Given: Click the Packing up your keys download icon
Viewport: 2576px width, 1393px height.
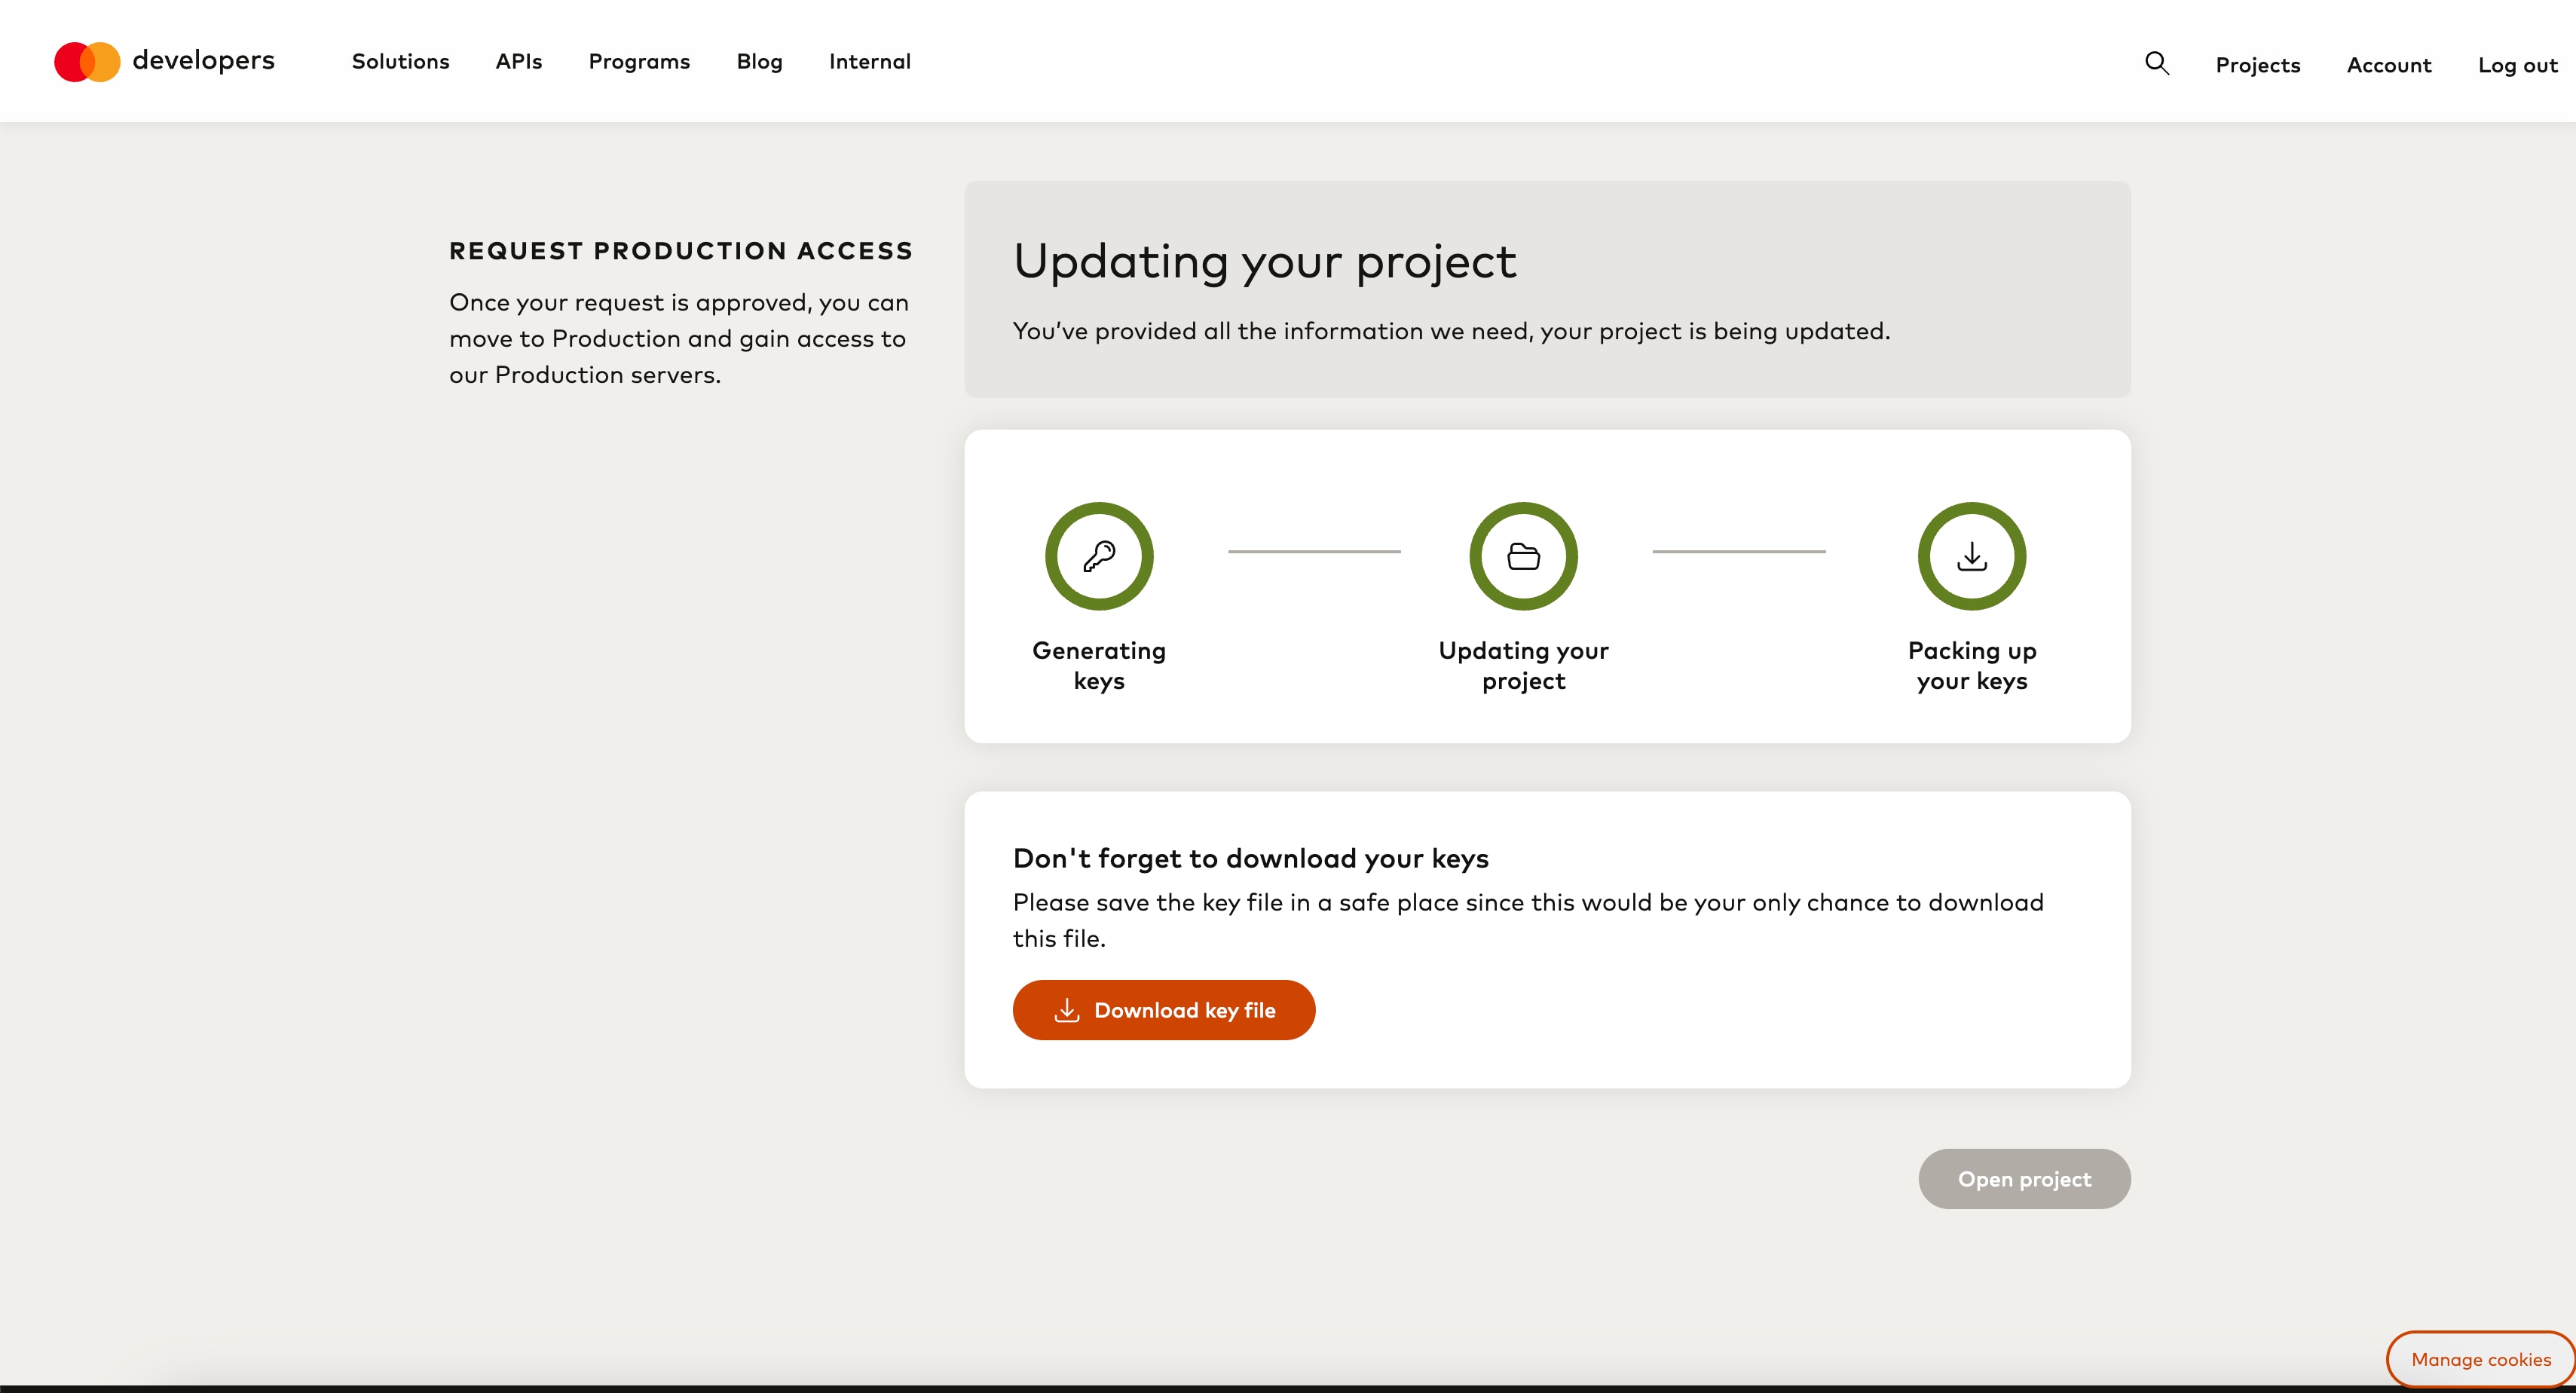Looking at the screenshot, I should 1971,556.
